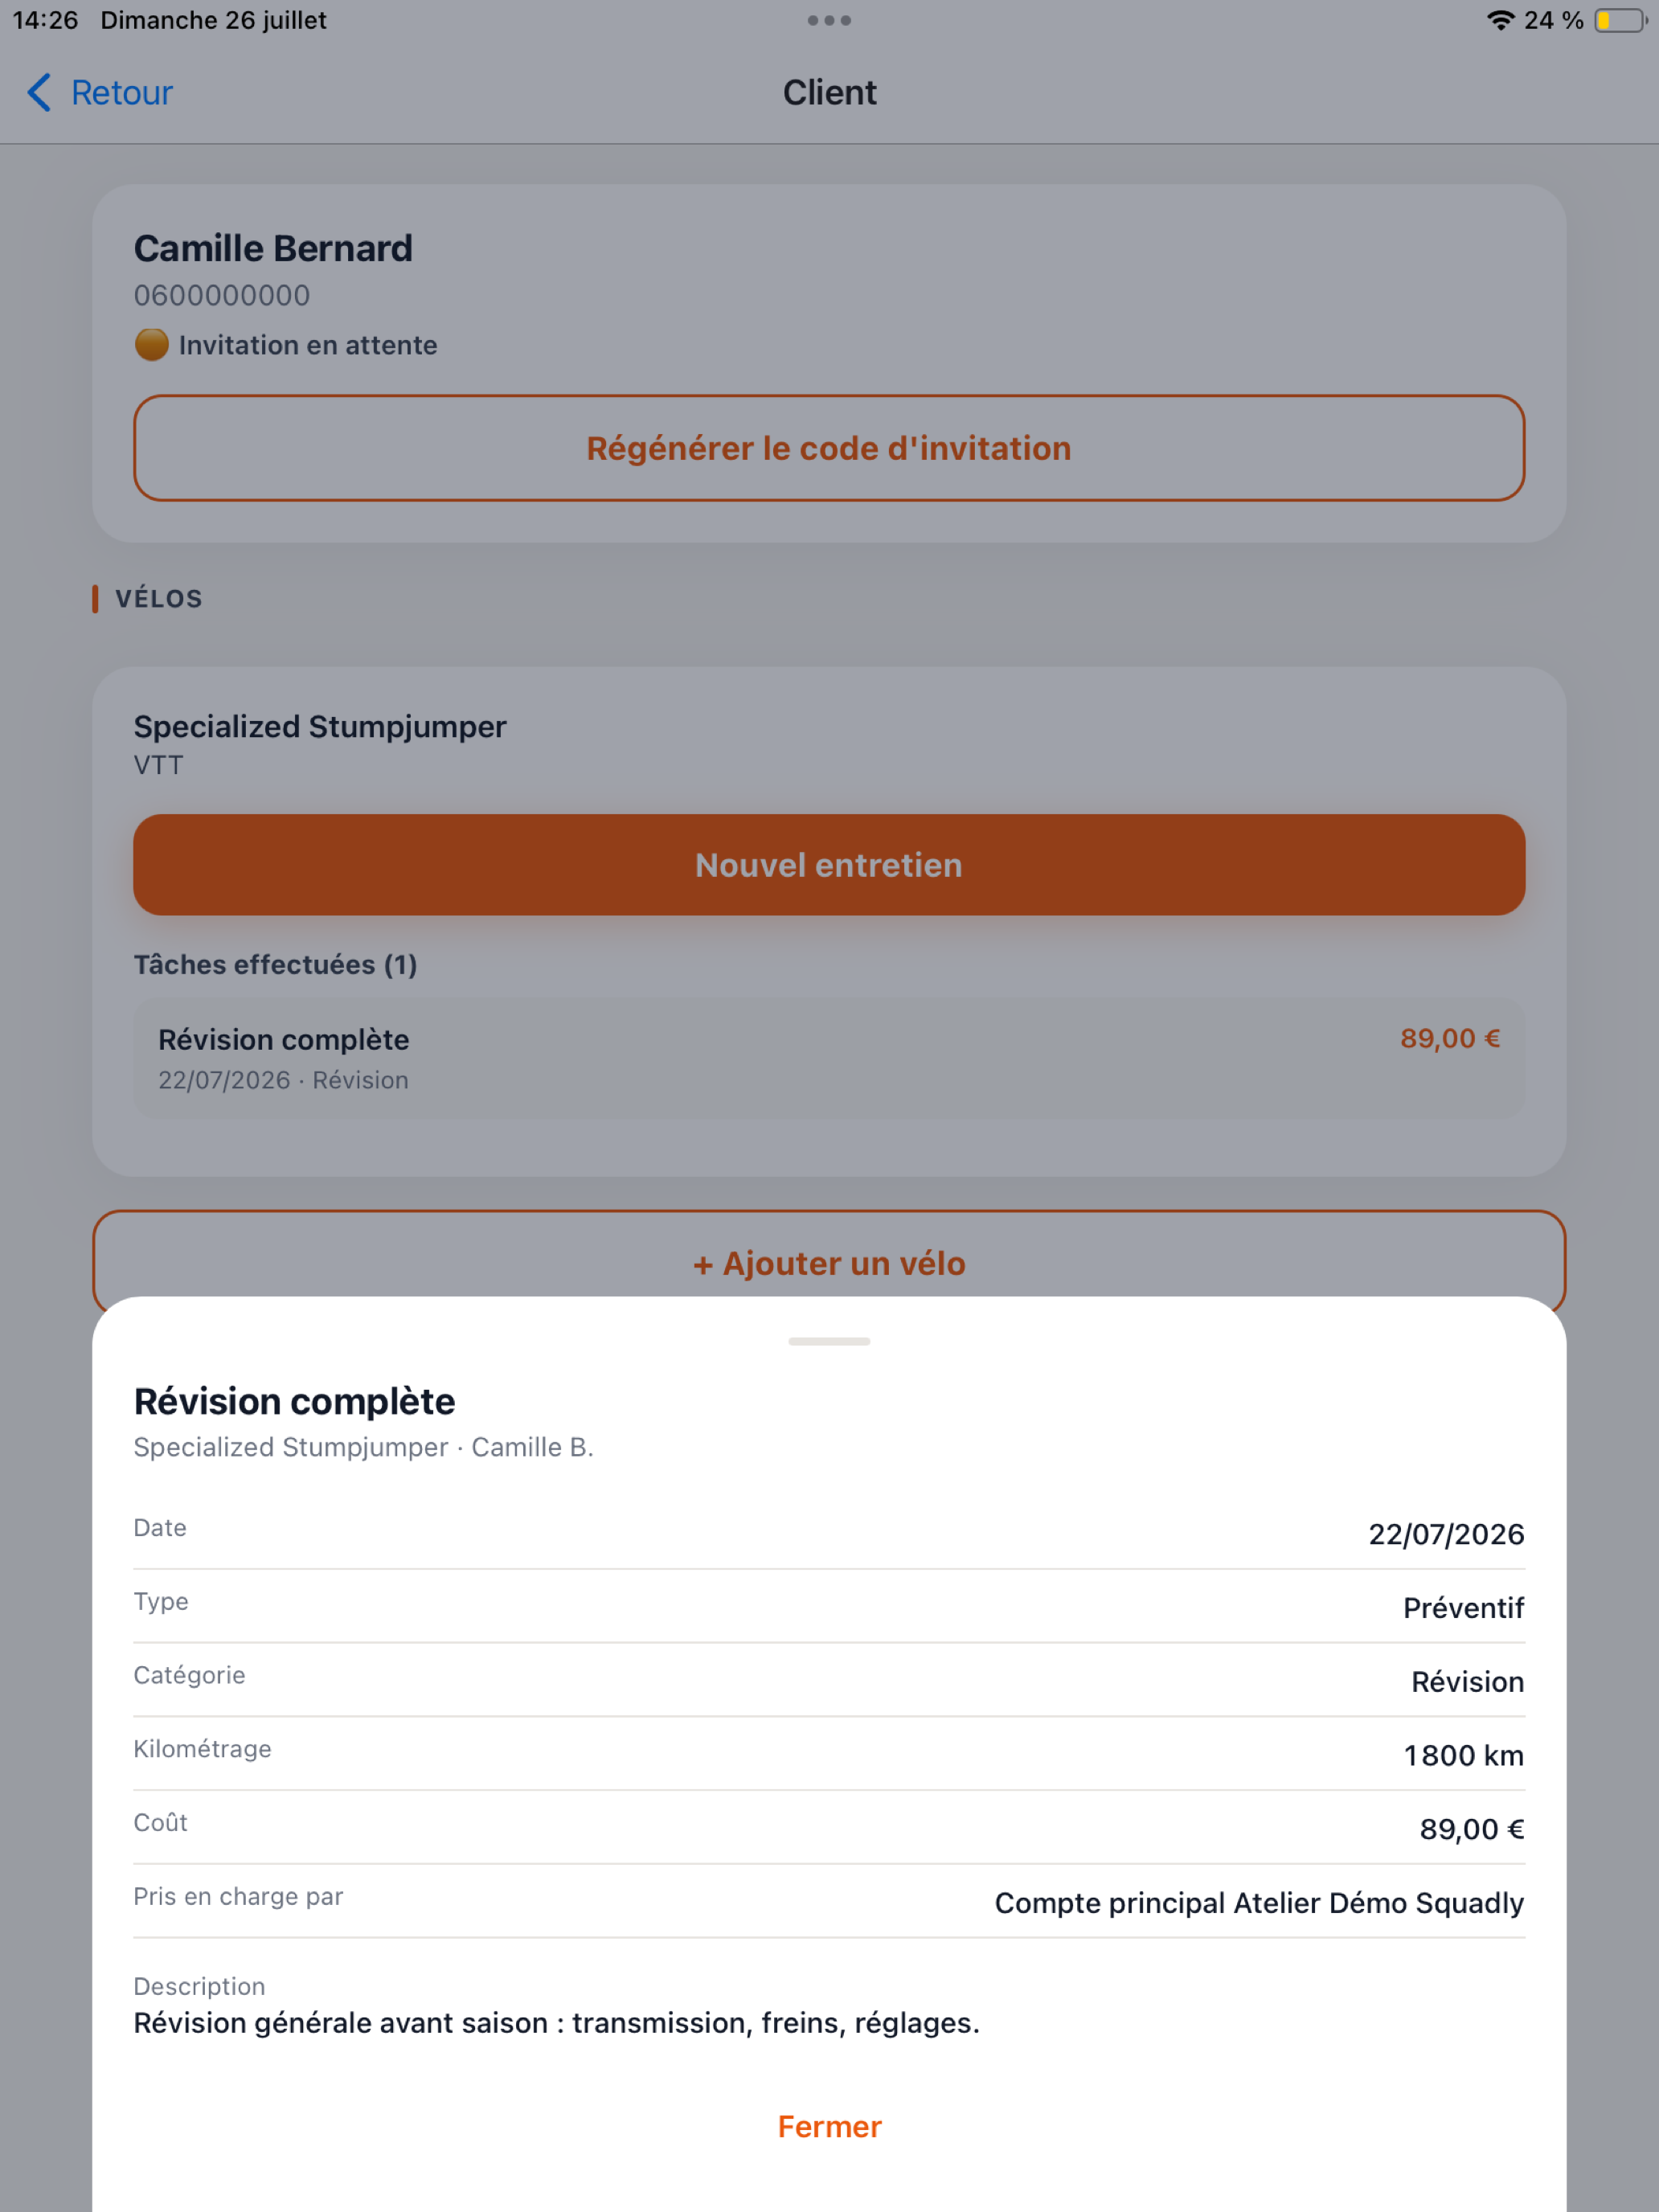Open the three-dot multitasking menu
This screenshot has width=1659, height=2212.
(x=829, y=20)
